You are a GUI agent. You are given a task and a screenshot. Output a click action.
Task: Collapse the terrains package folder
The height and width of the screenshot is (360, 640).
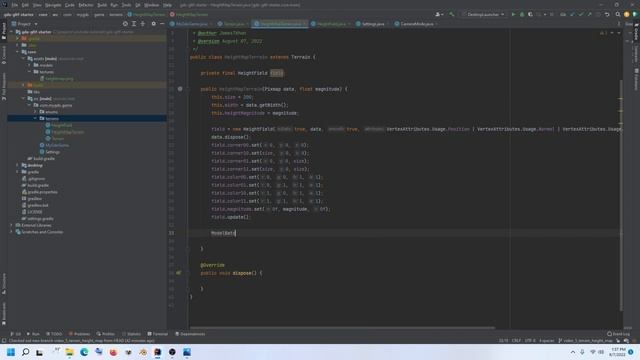pos(36,118)
